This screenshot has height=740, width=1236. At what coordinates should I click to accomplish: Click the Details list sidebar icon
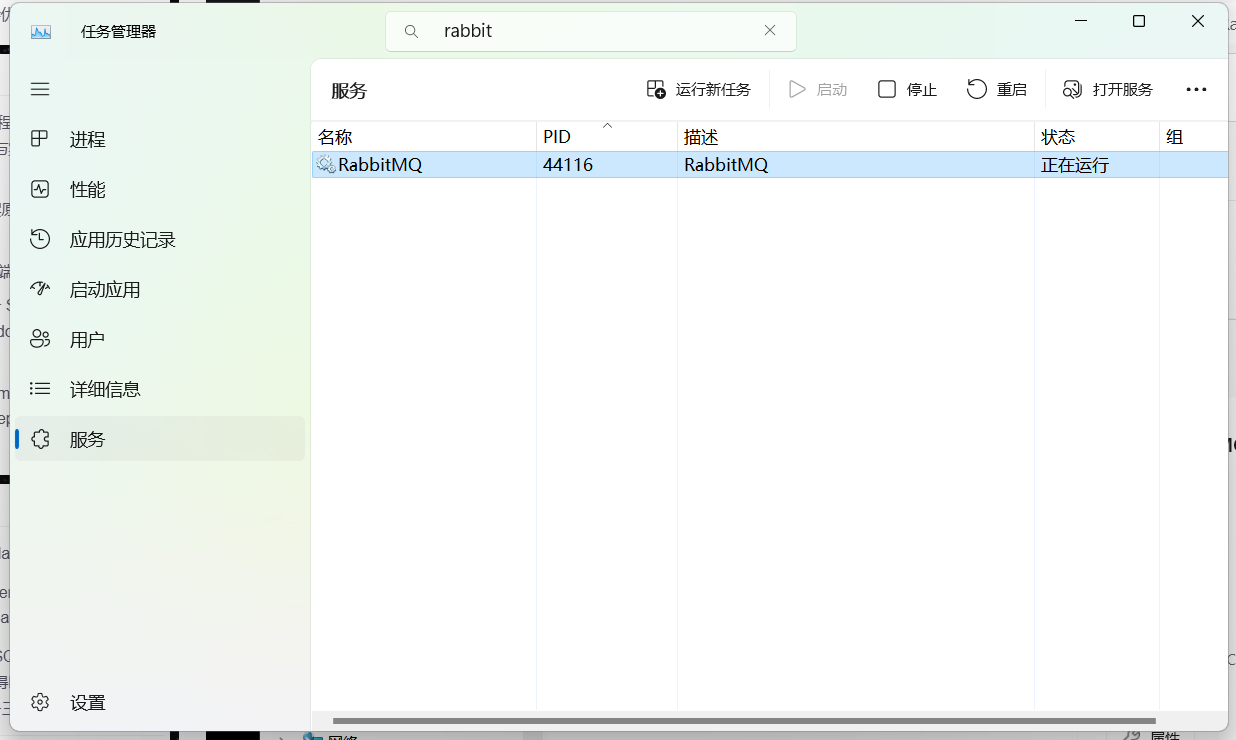click(40, 388)
